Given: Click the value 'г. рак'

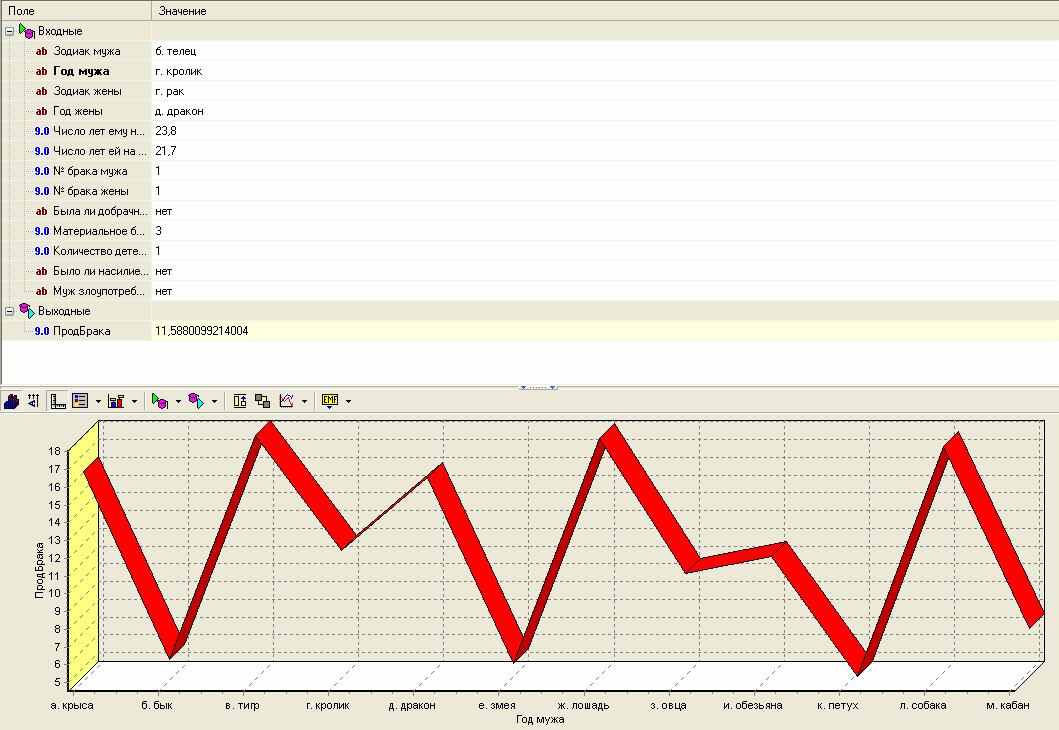Looking at the screenshot, I should click(x=170, y=91).
